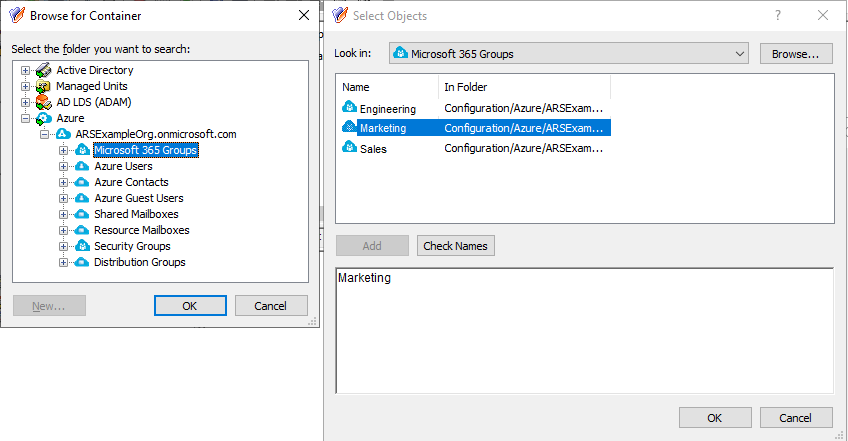Click the Azure Guest Users icon
The height and width of the screenshot is (441, 848).
pyautogui.click(x=82, y=198)
